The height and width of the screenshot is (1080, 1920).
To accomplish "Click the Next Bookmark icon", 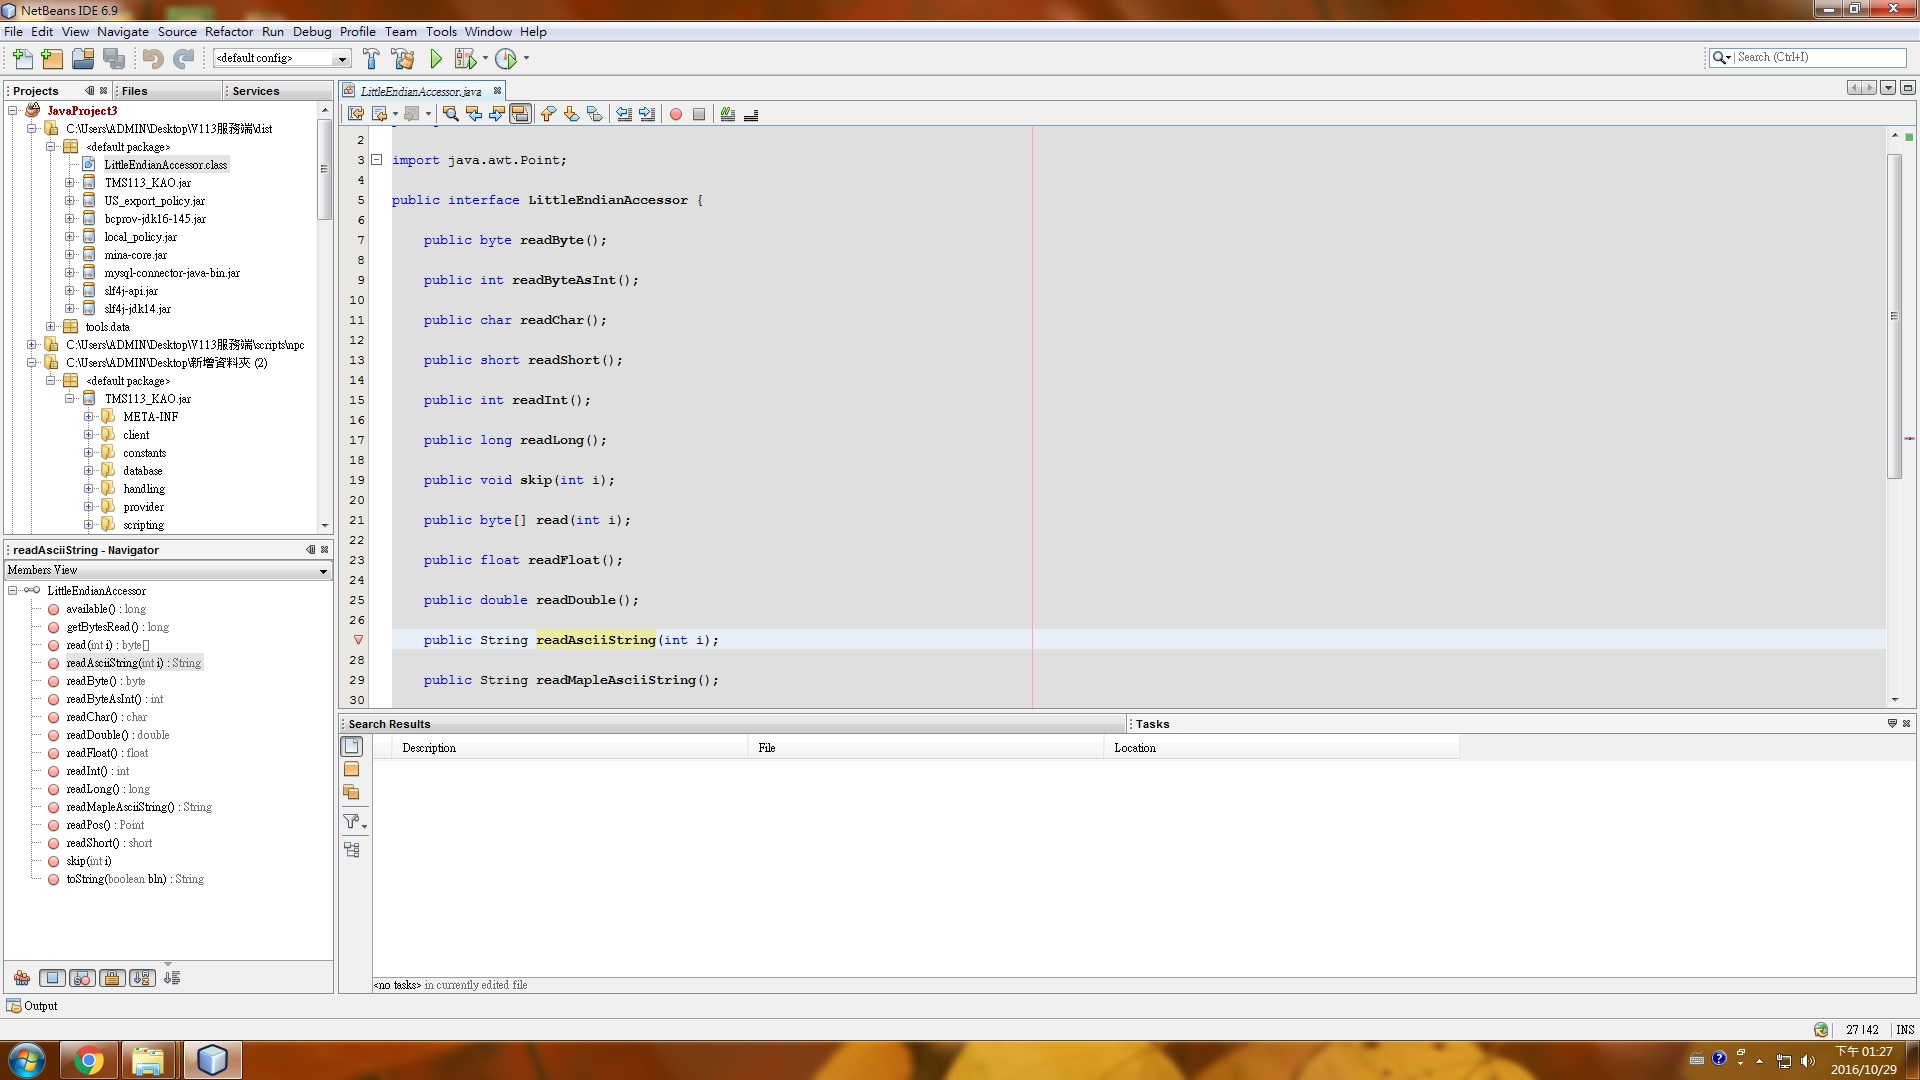I will tap(571, 114).
